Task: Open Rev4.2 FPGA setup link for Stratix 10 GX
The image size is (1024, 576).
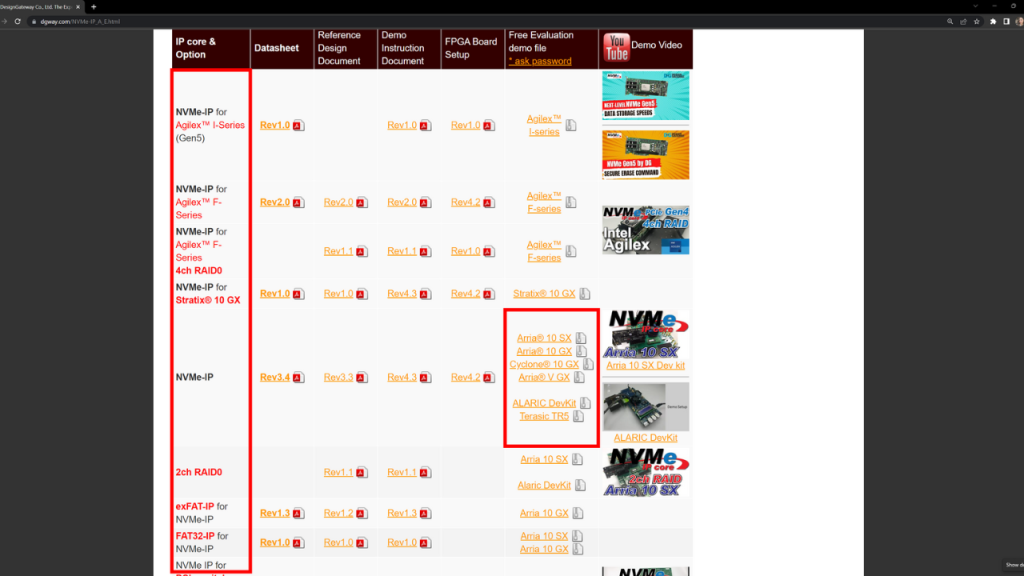Action: click(x=466, y=294)
